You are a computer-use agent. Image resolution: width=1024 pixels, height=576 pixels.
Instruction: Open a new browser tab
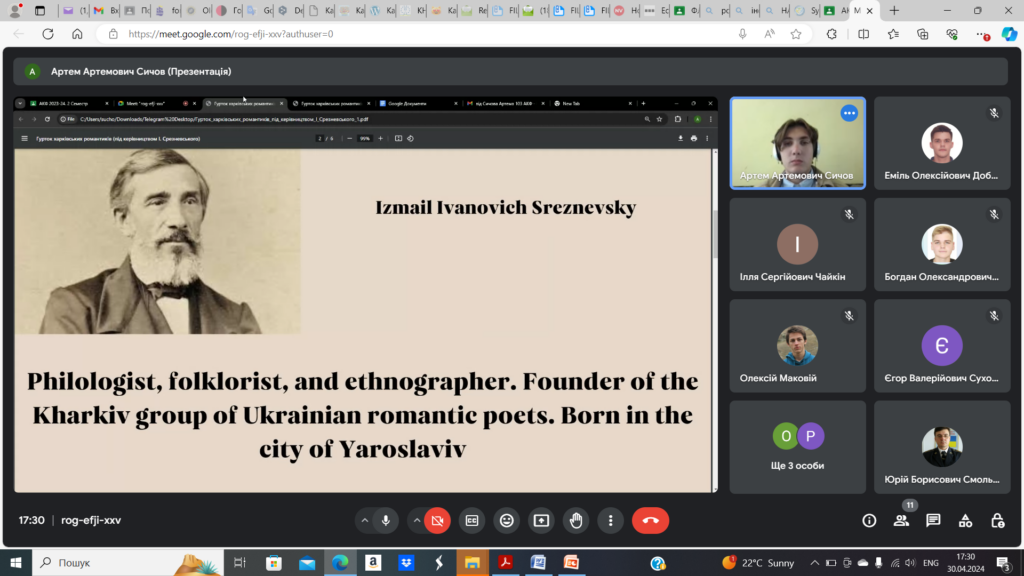[x=894, y=10]
